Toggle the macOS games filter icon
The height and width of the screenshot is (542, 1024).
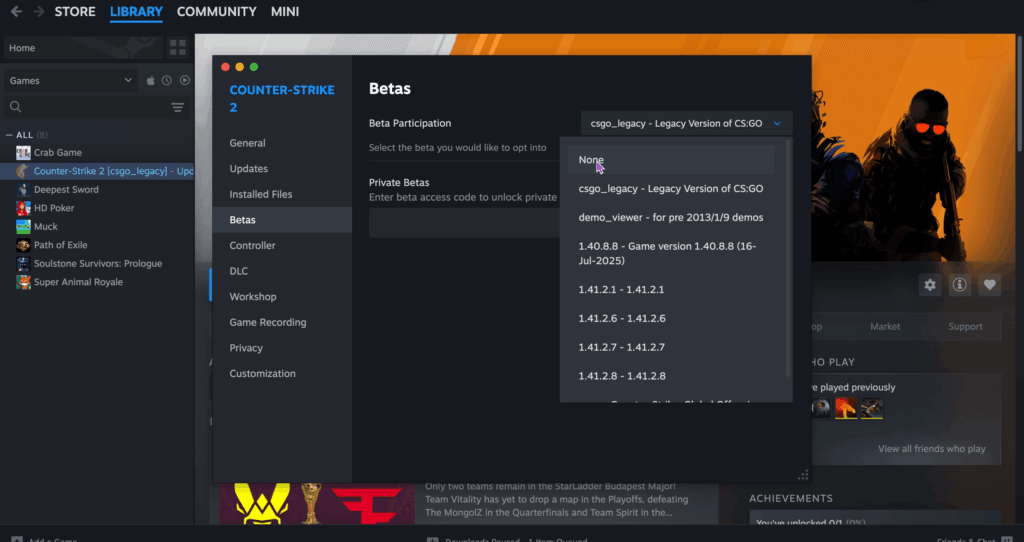coord(151,80)
